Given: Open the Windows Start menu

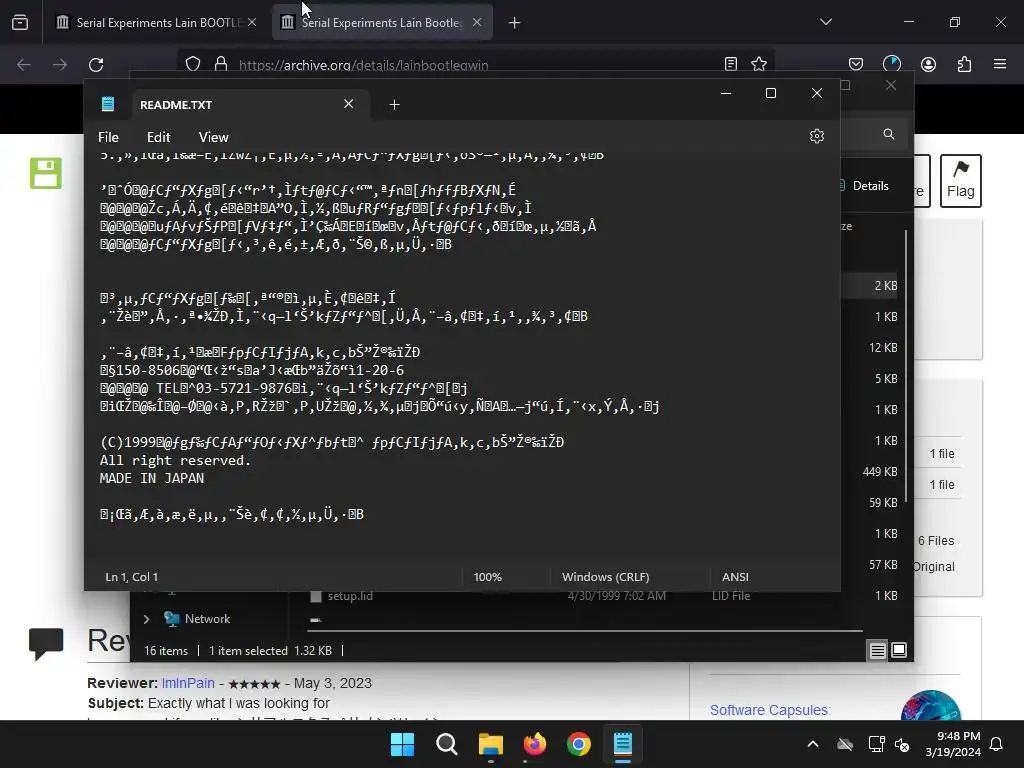Looking at the screenshot, I should (x=402, y=744).
